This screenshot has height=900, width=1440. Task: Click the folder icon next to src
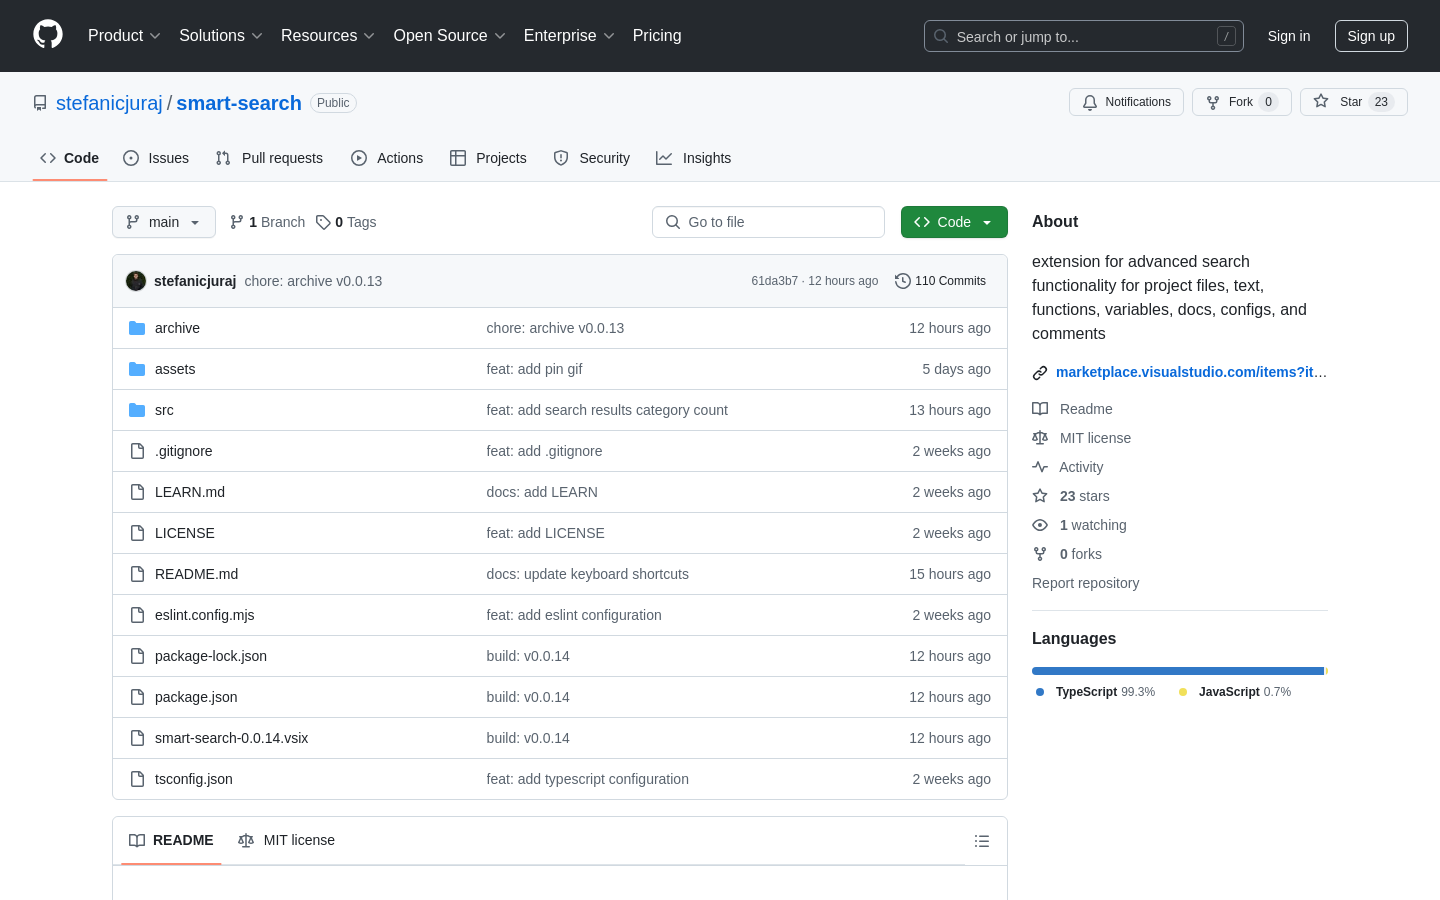(137, 410)
